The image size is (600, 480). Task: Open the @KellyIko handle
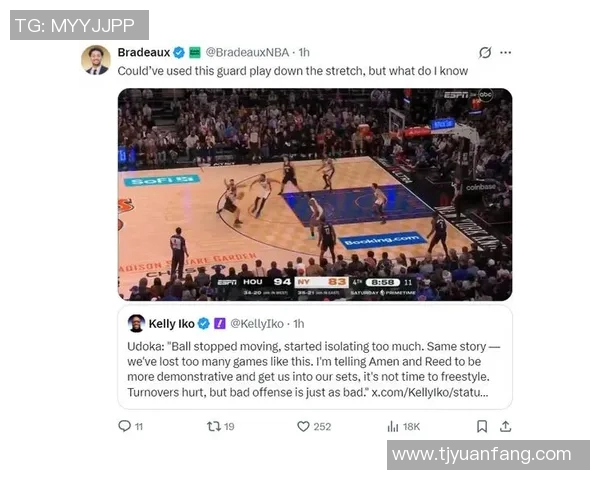tap(257, 324)
